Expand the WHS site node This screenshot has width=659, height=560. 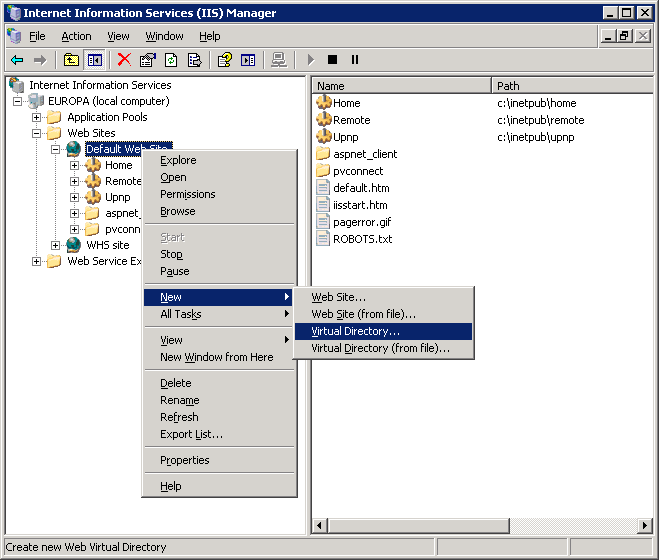55,245
